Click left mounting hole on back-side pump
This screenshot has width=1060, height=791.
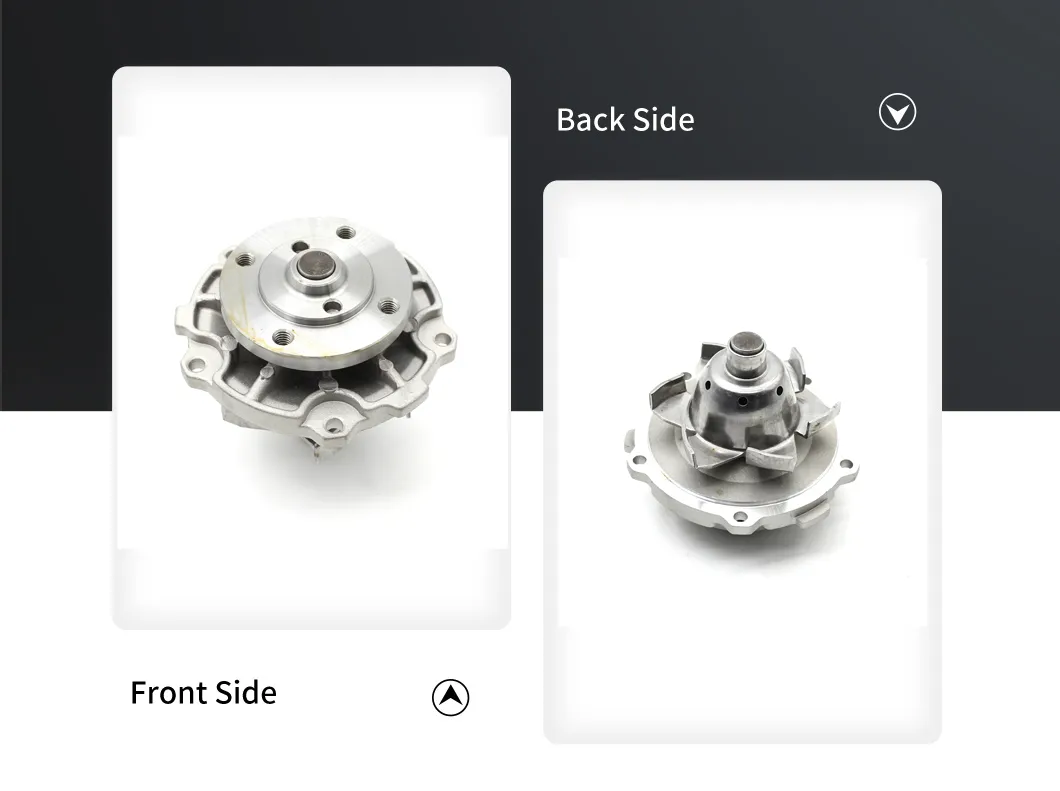click(637, 460)
